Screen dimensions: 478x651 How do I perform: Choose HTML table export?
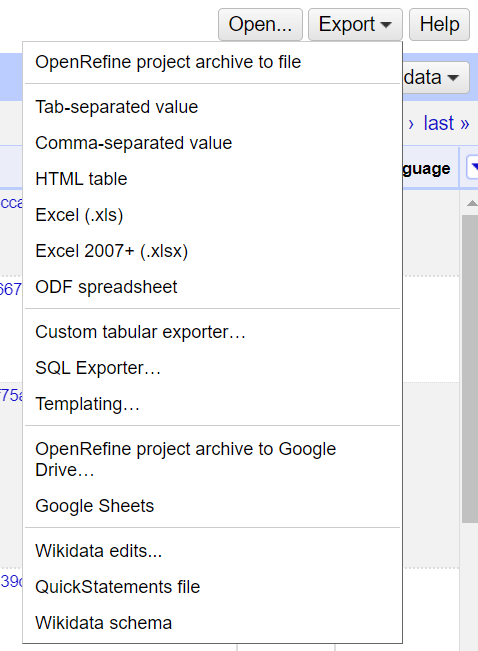click(212, 179)
